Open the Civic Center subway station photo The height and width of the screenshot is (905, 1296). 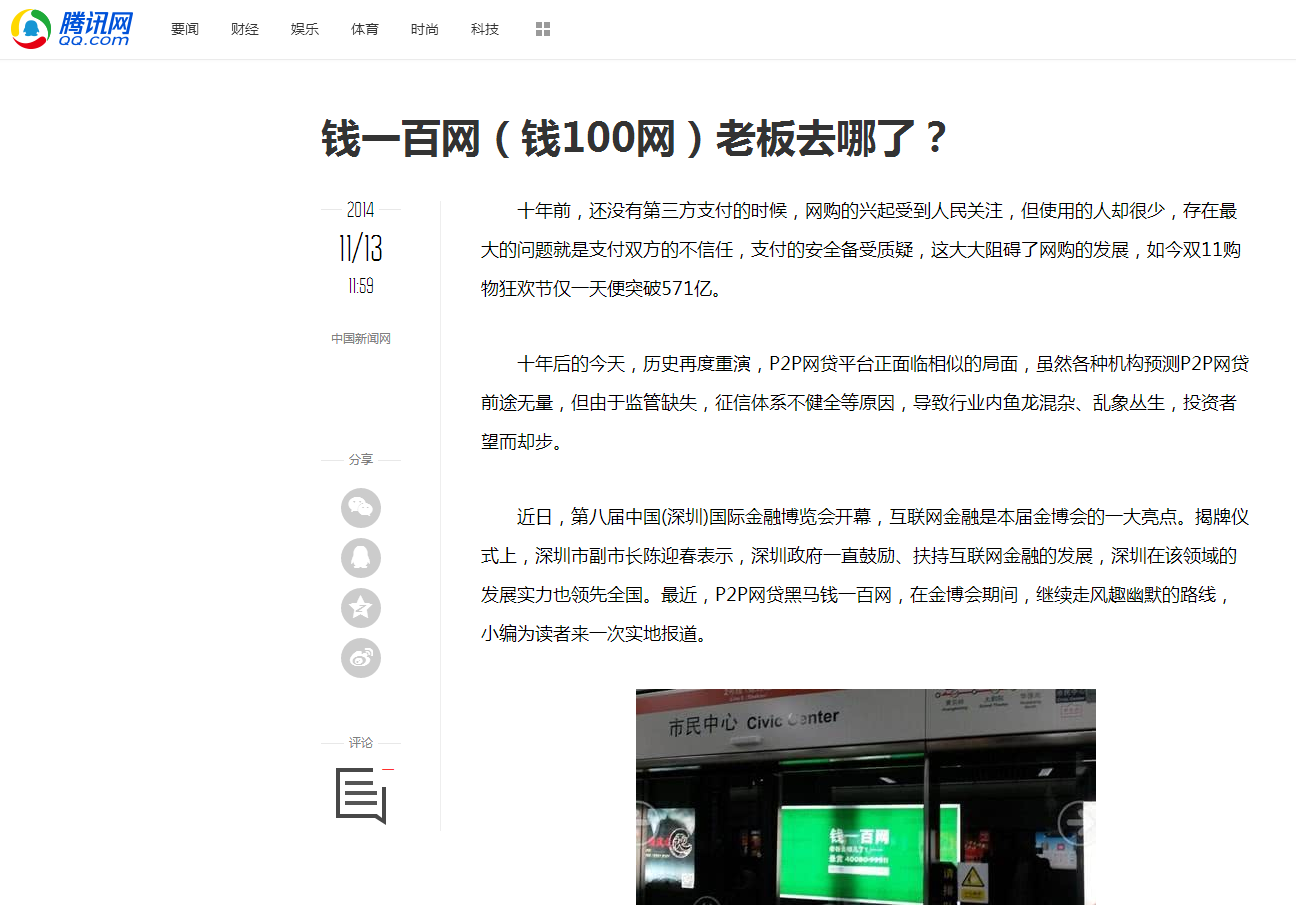pos(866,797)
